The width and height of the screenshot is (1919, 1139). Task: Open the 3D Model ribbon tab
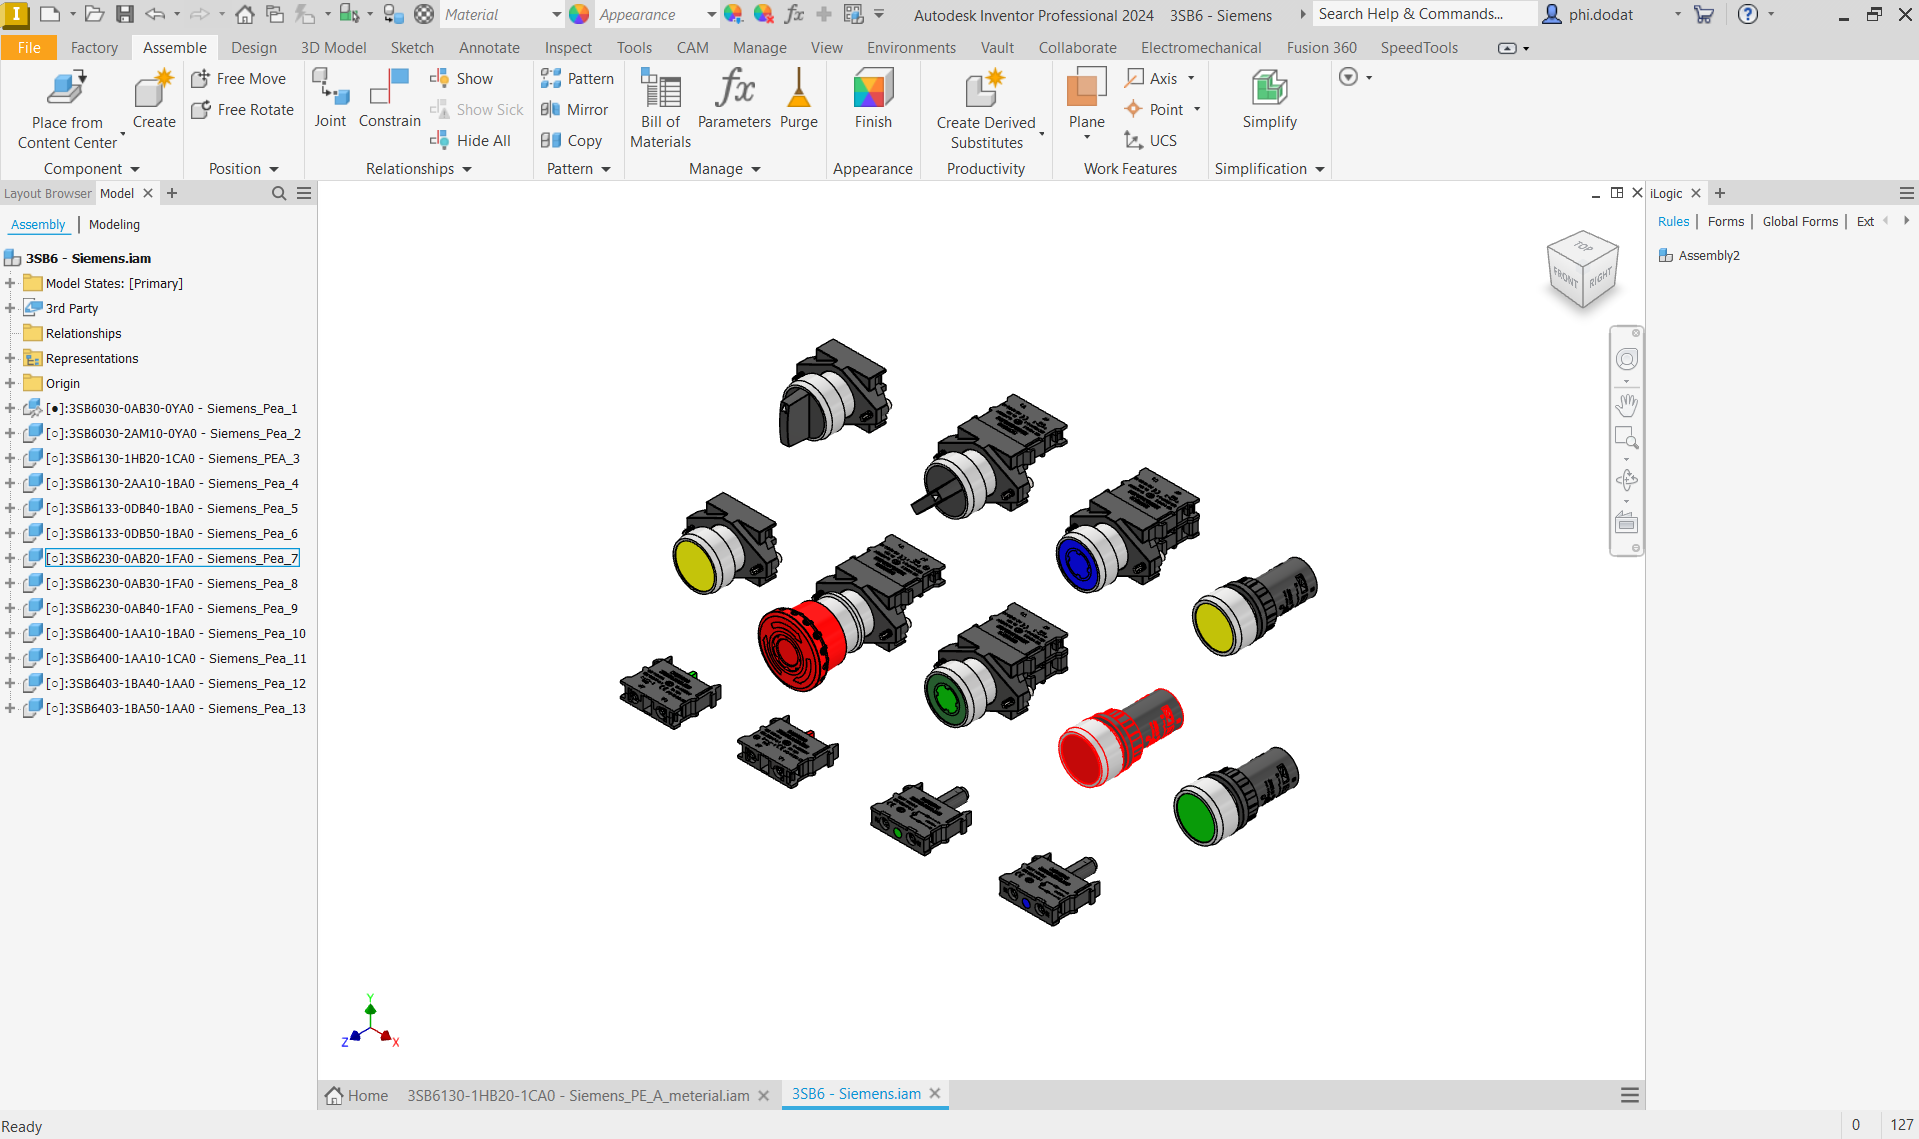(334, 48)
